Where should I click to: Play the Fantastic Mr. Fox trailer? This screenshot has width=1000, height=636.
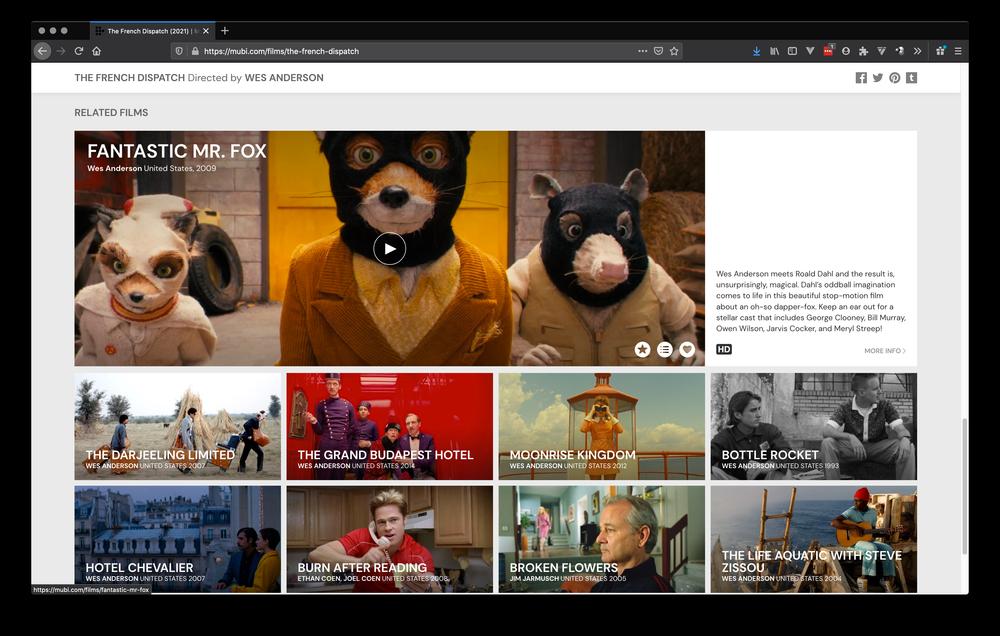[390, 249]
